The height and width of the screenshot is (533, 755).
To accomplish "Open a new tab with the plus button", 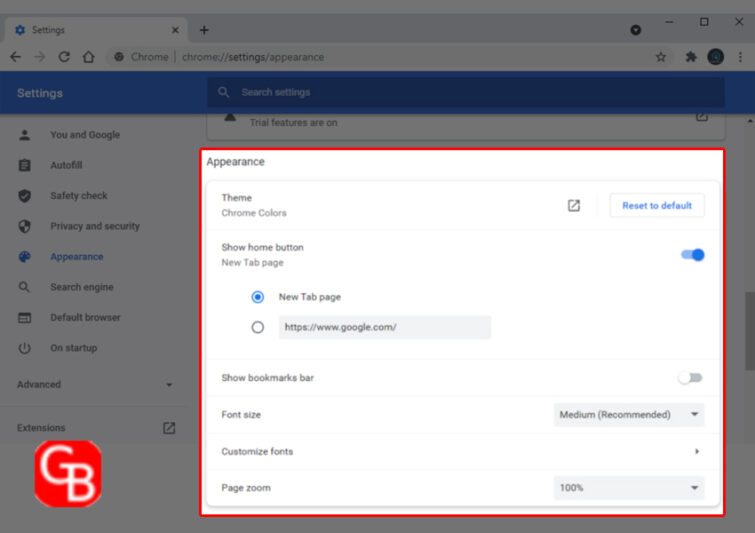I will coord(204,30).
